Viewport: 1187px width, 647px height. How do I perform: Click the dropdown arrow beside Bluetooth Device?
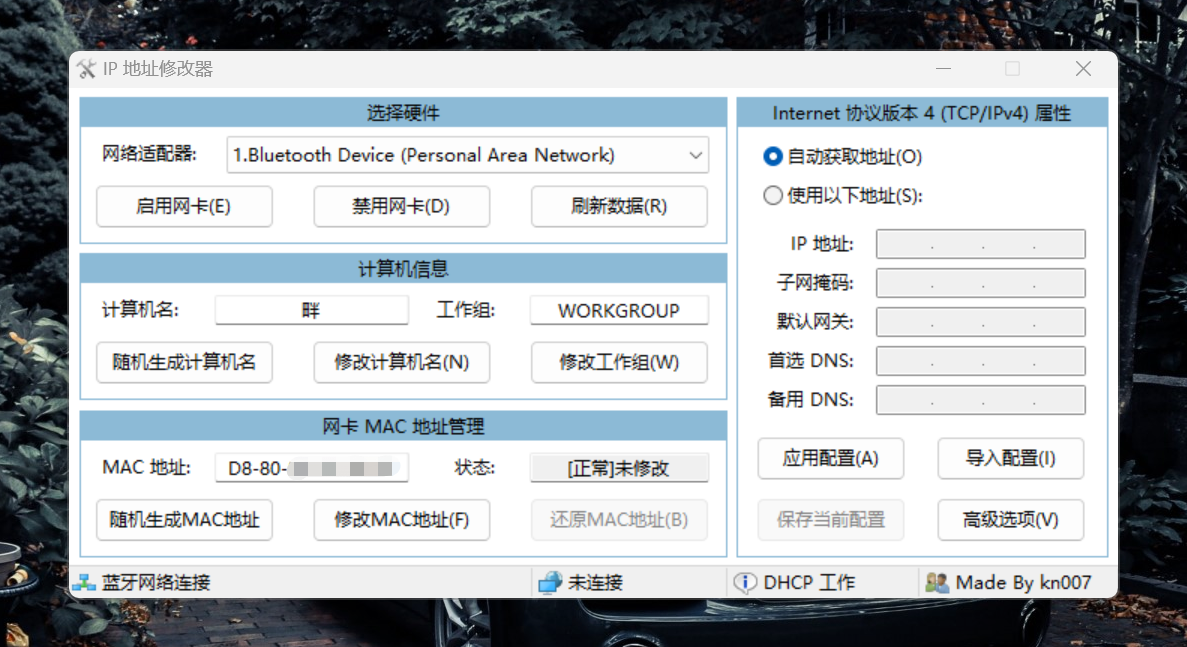coord(695,155)
